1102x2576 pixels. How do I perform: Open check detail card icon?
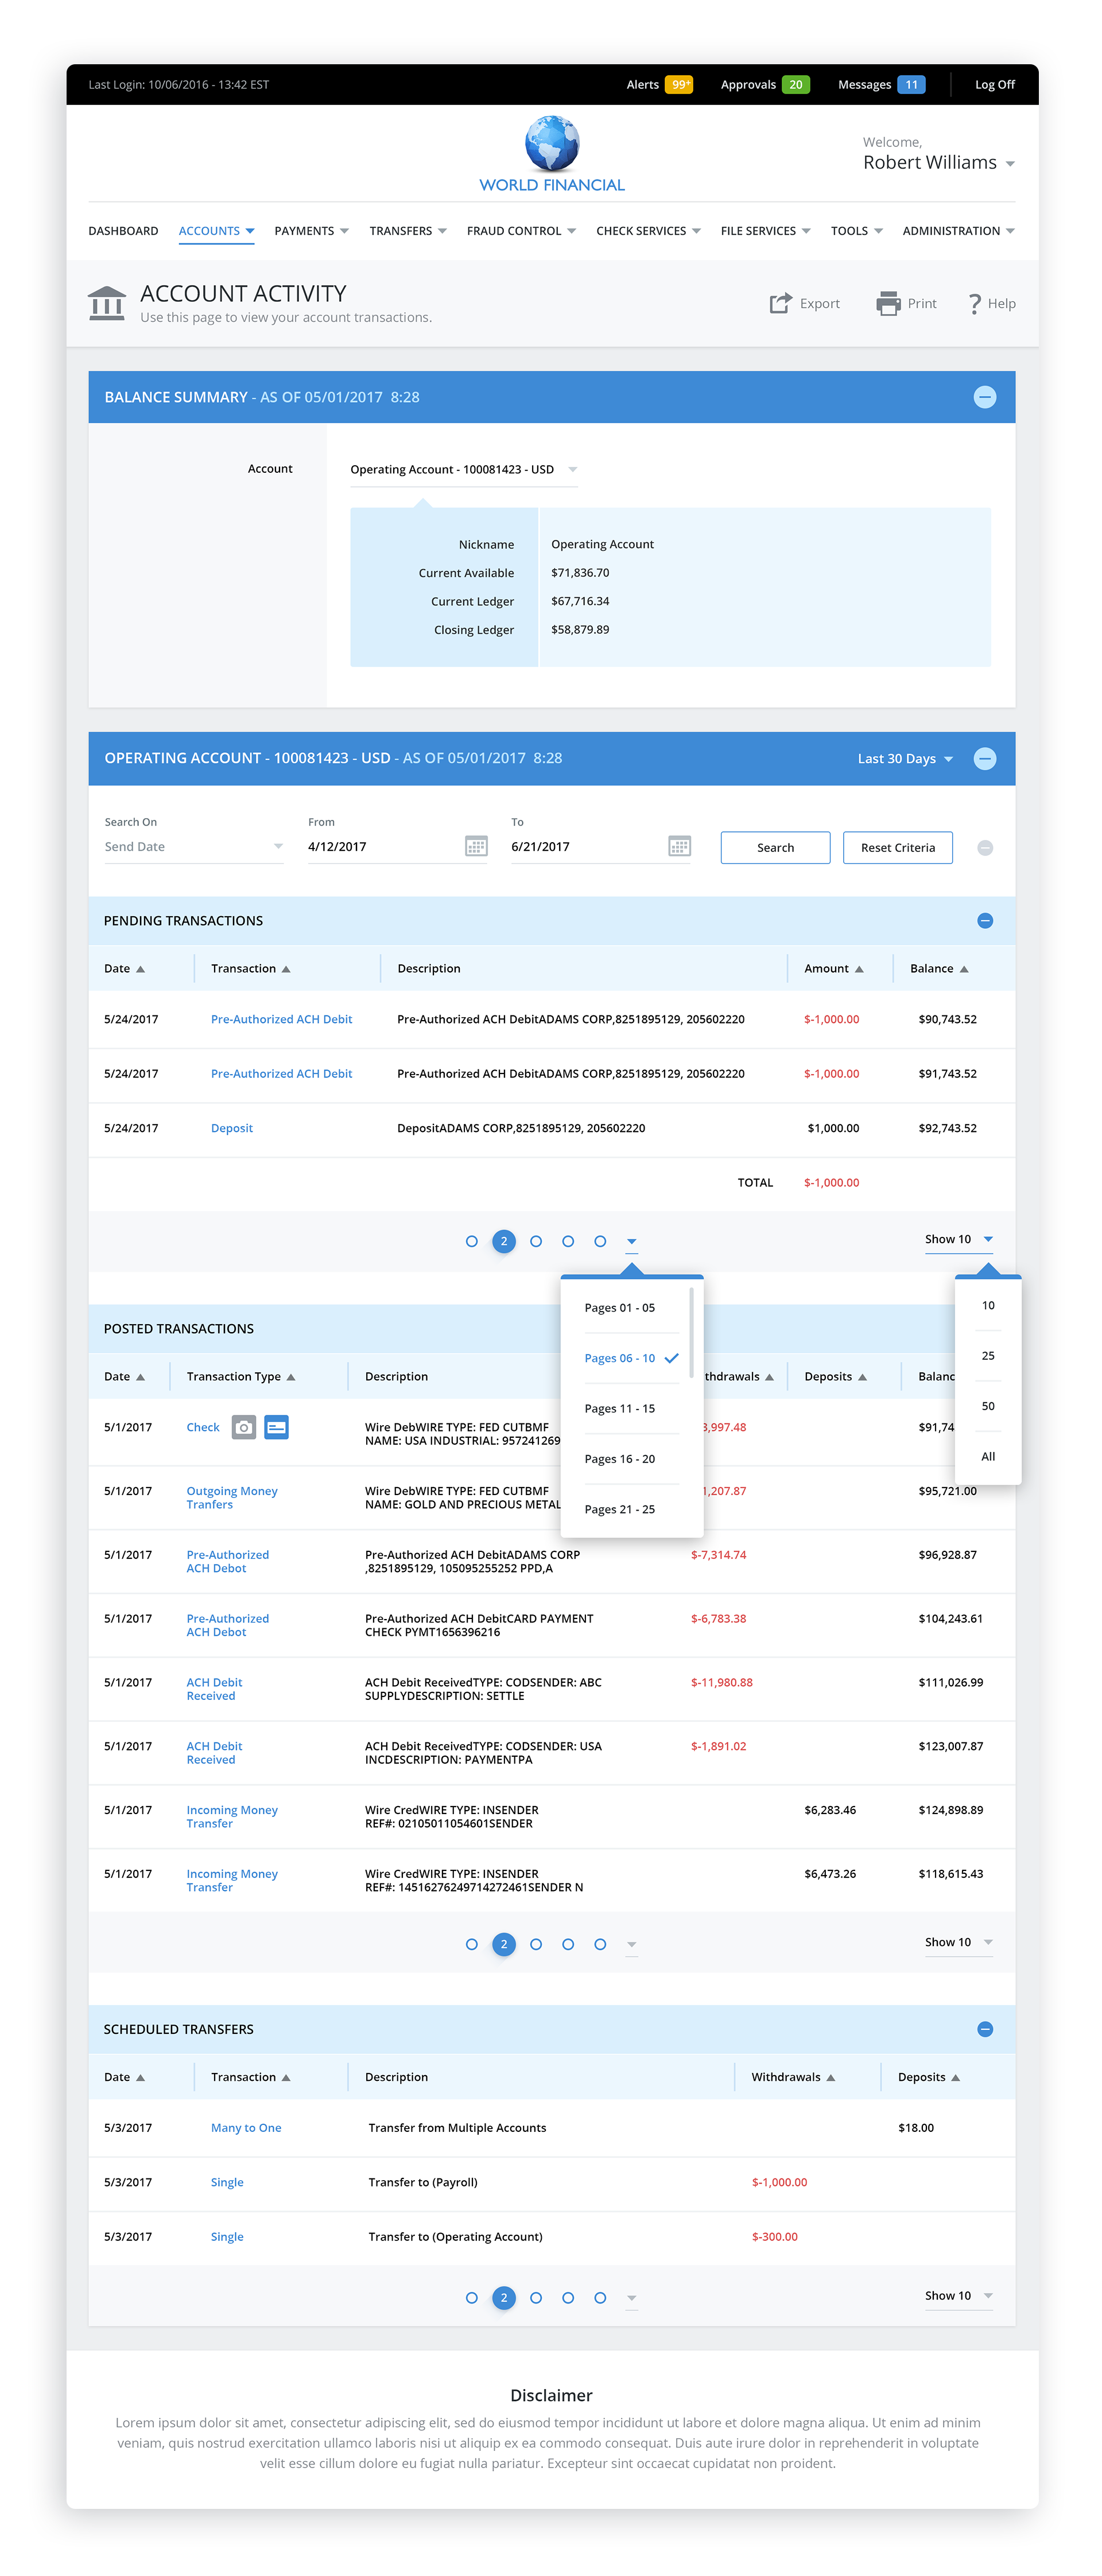276,1427
